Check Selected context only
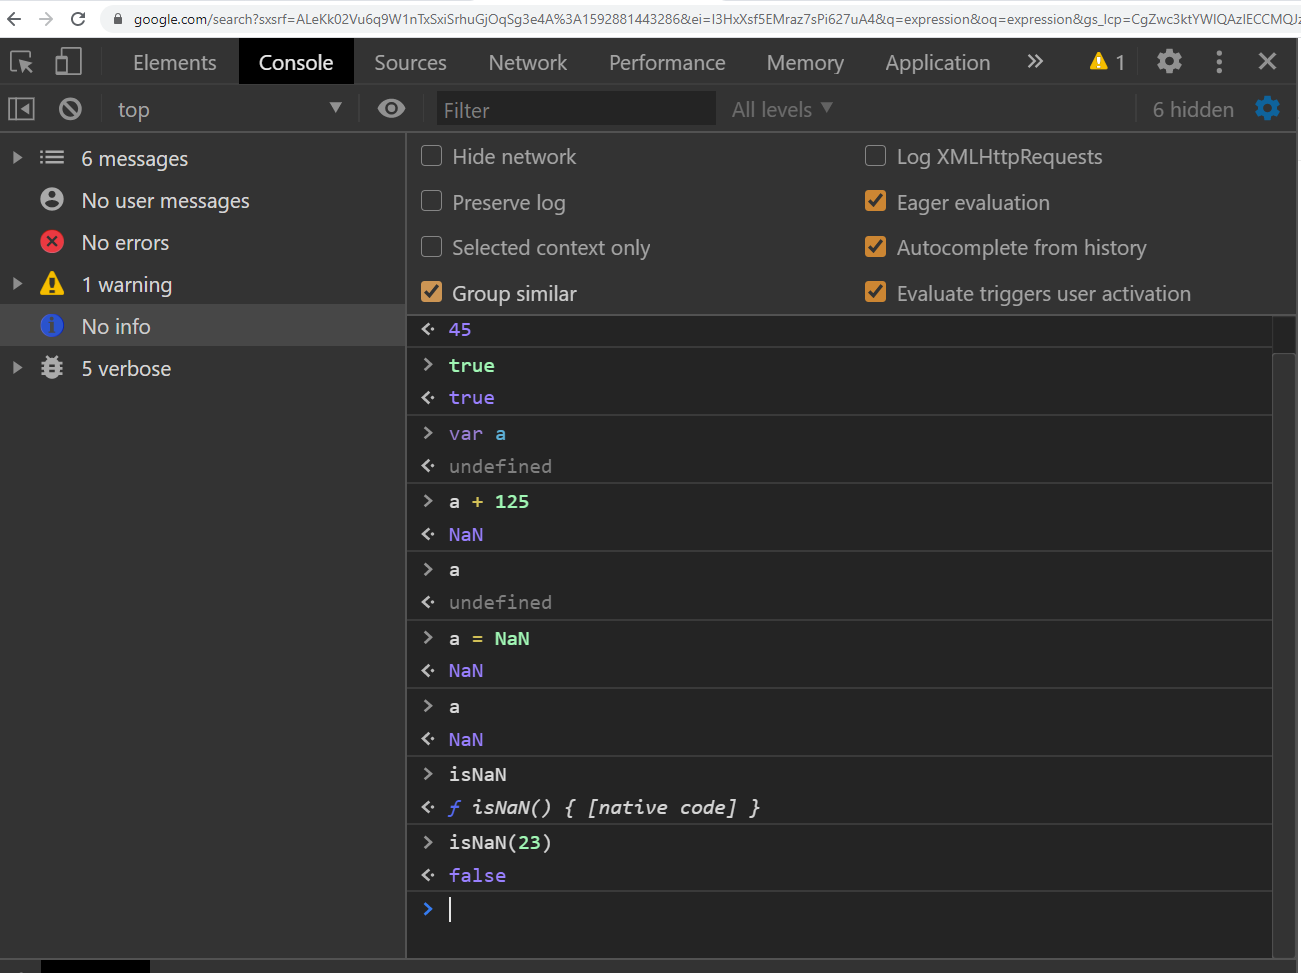Image resolution: width=1301 pixels, height=973 pixels. pyautogui.click(x=432, y=247)
